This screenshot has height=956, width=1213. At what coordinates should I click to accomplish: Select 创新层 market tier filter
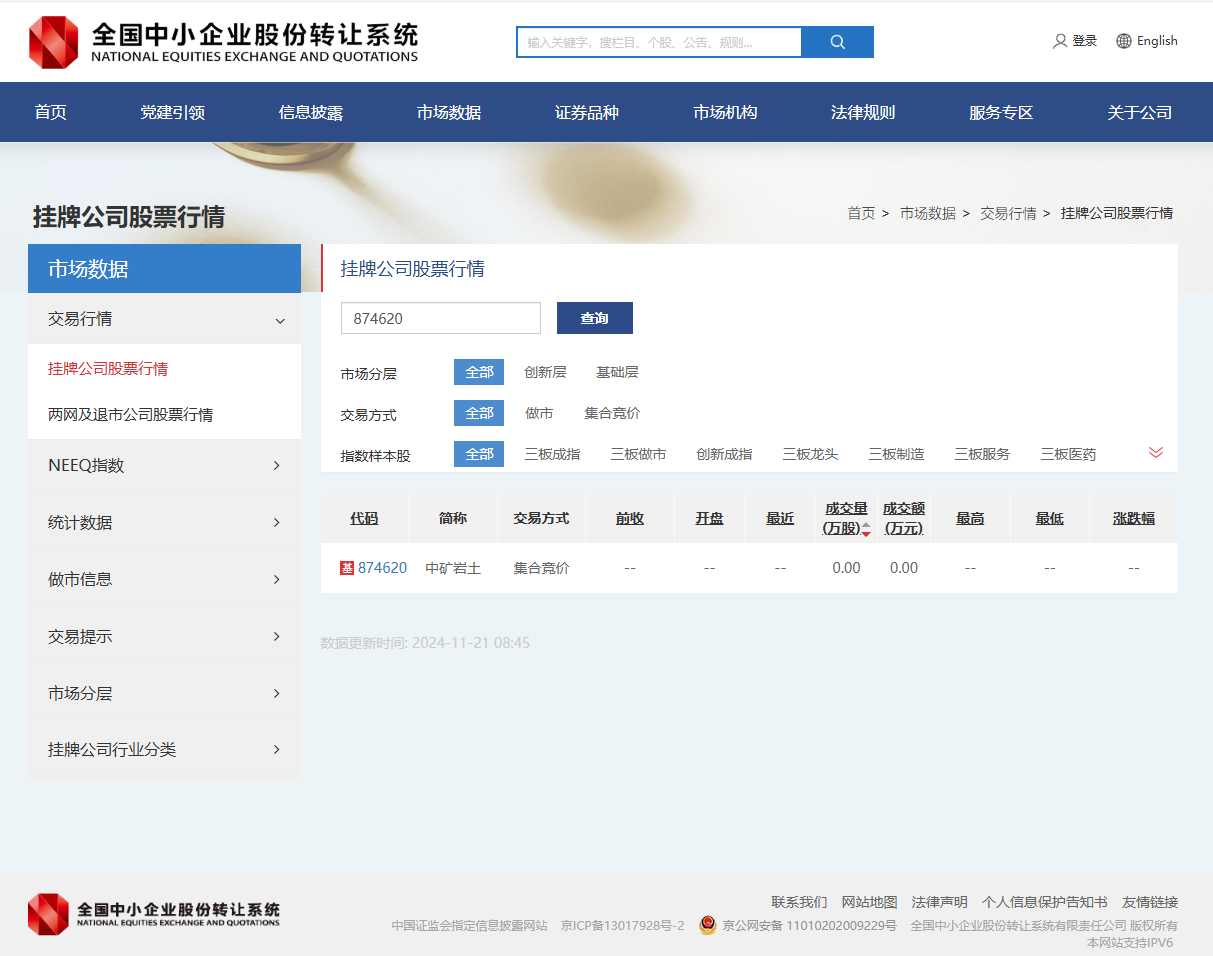click(545, 372)
